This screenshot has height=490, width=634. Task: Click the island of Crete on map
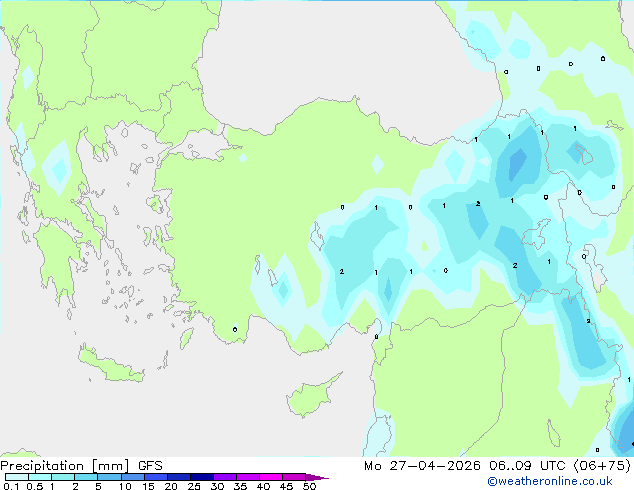110,365
